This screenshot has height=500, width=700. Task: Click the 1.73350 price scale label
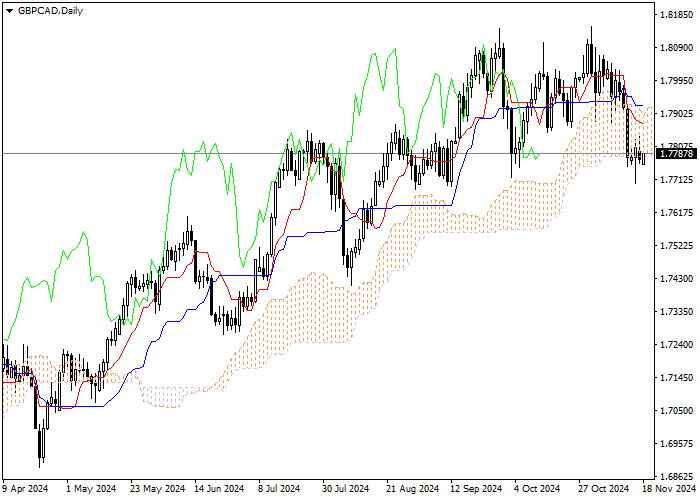pos(676,312)
